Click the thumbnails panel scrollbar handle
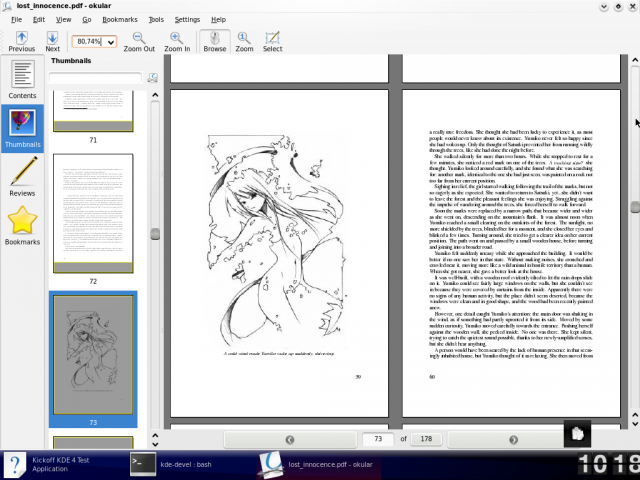This screenshot has width=640, height=480. [x=155, y=234]
